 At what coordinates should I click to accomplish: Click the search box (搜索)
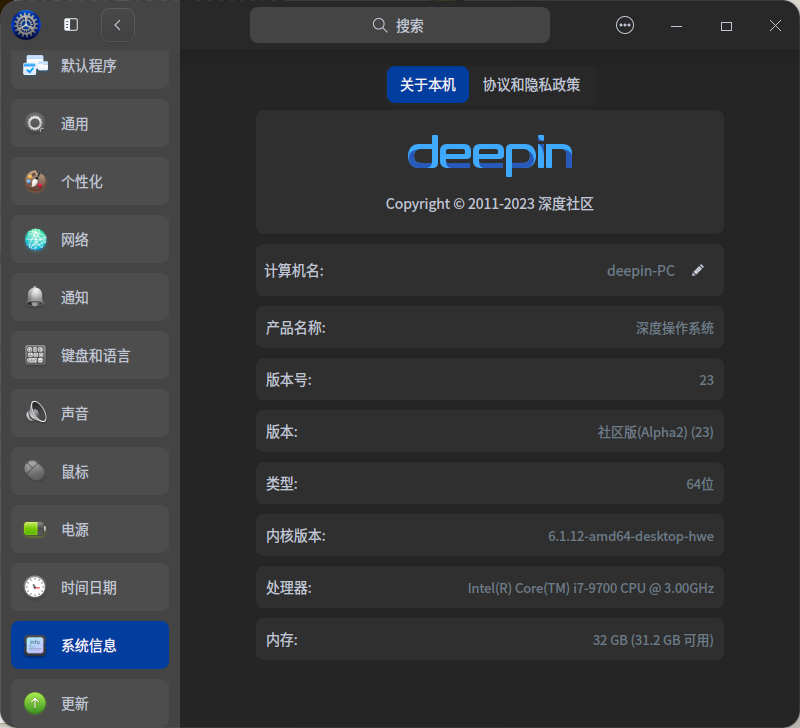click(x=399, y=25)
